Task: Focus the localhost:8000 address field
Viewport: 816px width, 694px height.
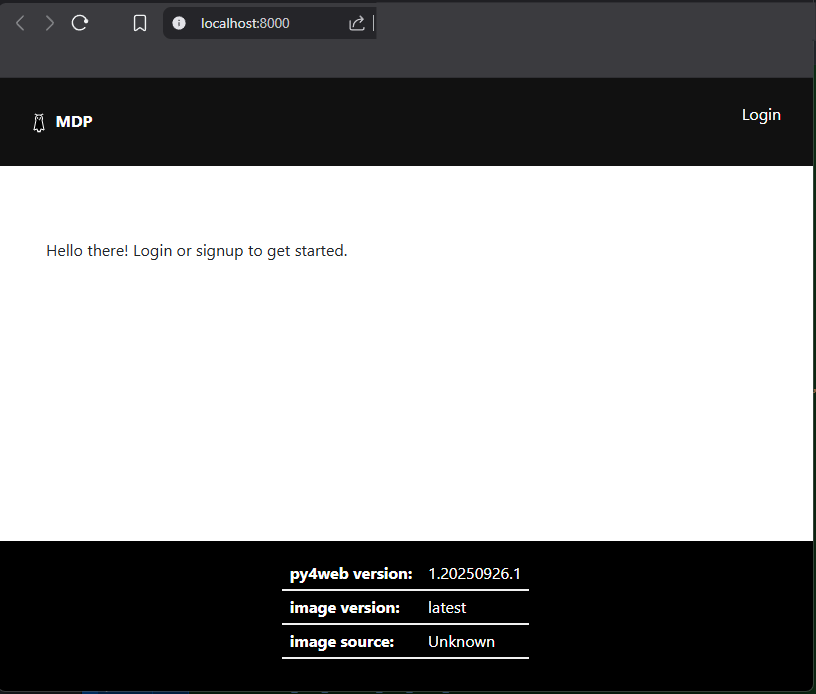Action: (x=245, y=23)
